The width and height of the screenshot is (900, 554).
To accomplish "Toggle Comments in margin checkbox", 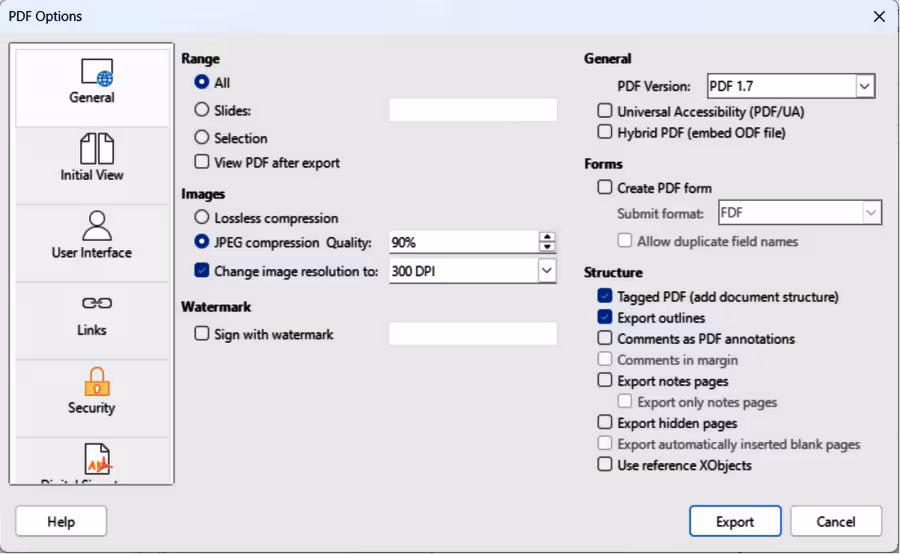I will (604, 359).
